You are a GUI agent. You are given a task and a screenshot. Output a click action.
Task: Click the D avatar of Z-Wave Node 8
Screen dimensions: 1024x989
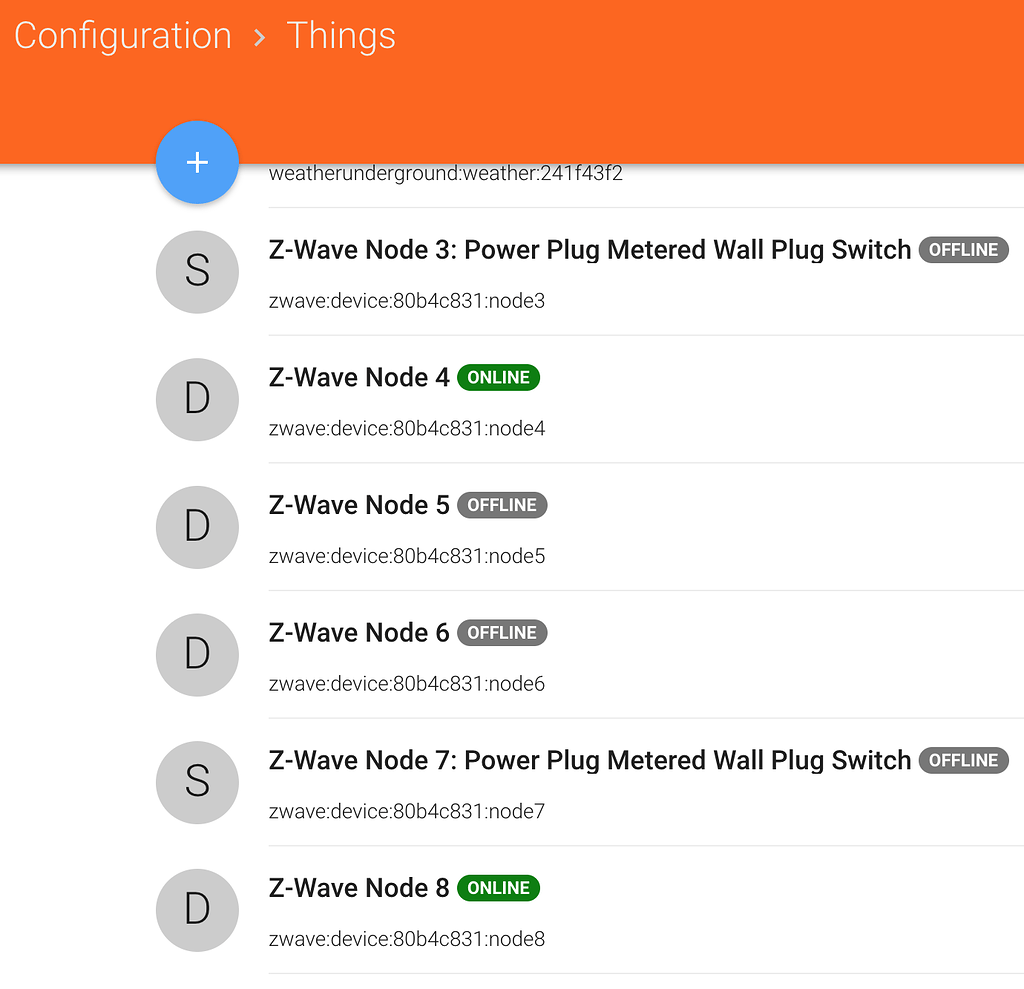197,910
